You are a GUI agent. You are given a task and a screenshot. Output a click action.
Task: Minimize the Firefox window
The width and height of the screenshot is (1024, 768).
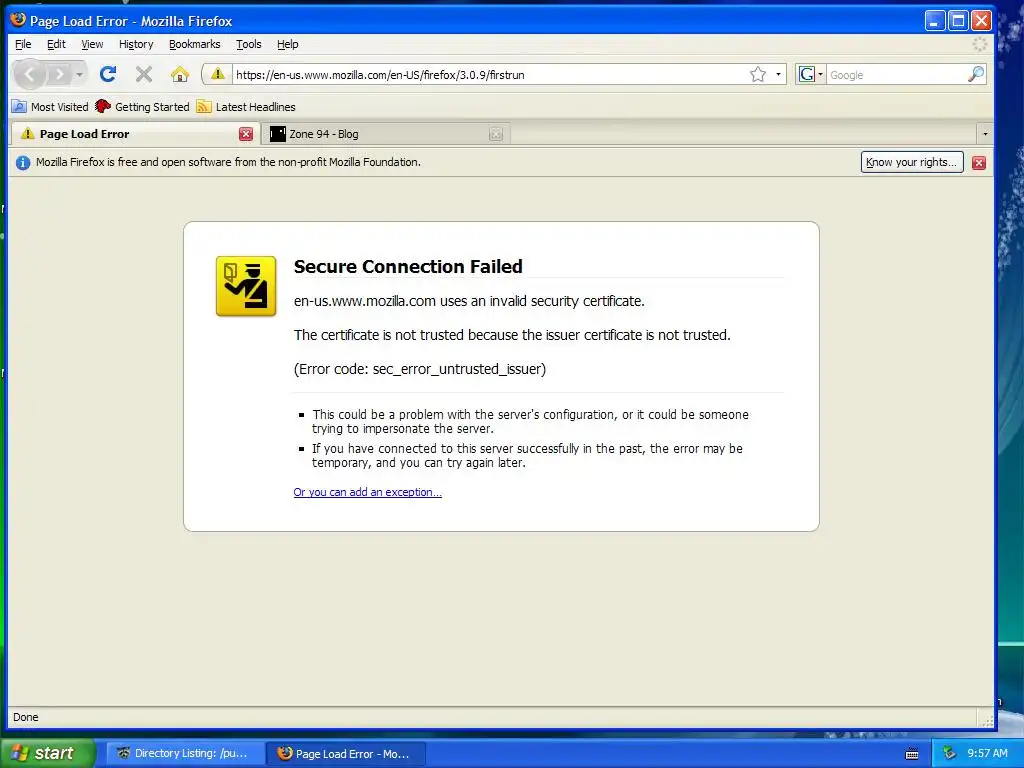[935, 21]
